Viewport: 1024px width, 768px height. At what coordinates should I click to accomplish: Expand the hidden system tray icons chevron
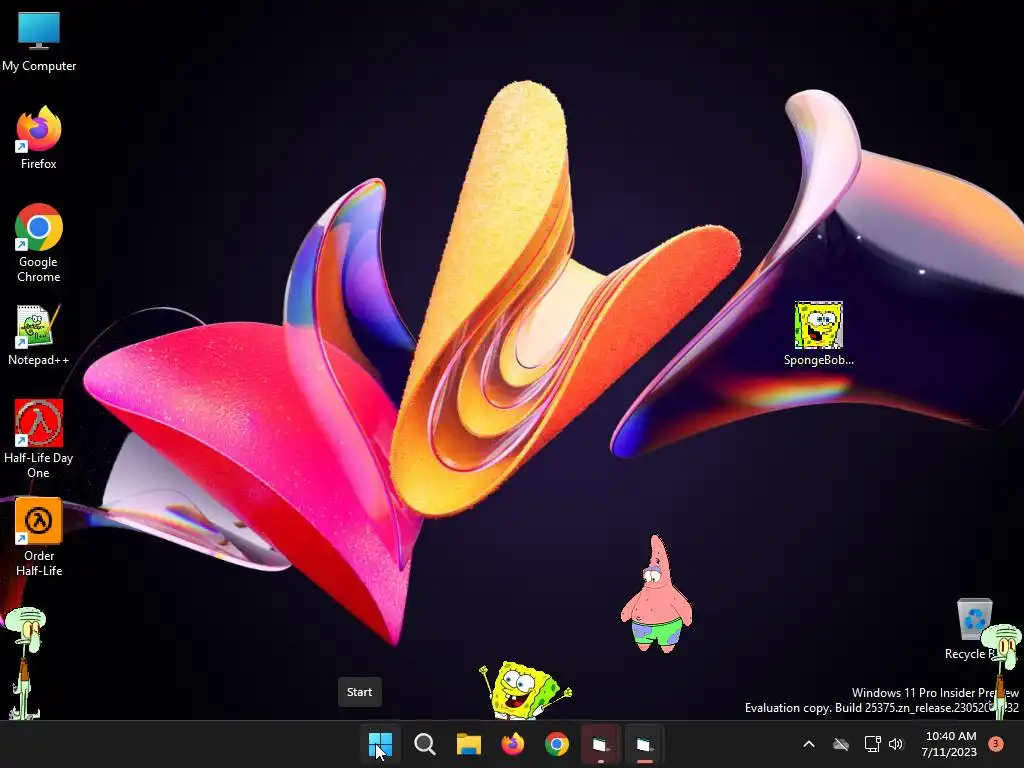coord(808,744)
